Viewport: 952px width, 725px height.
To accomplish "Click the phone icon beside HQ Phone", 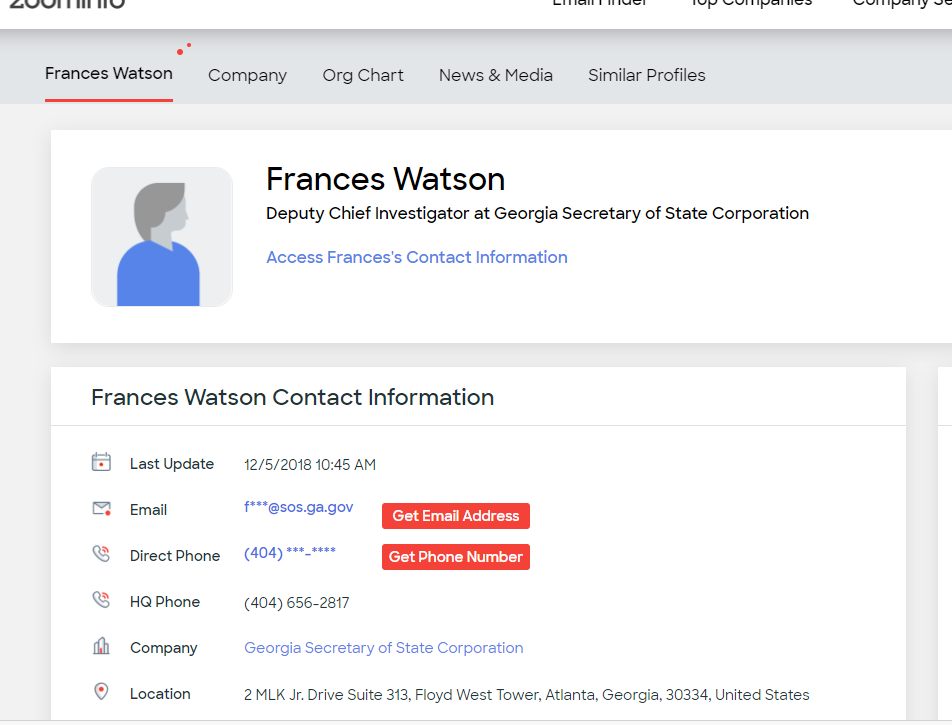I will (101, 600).
